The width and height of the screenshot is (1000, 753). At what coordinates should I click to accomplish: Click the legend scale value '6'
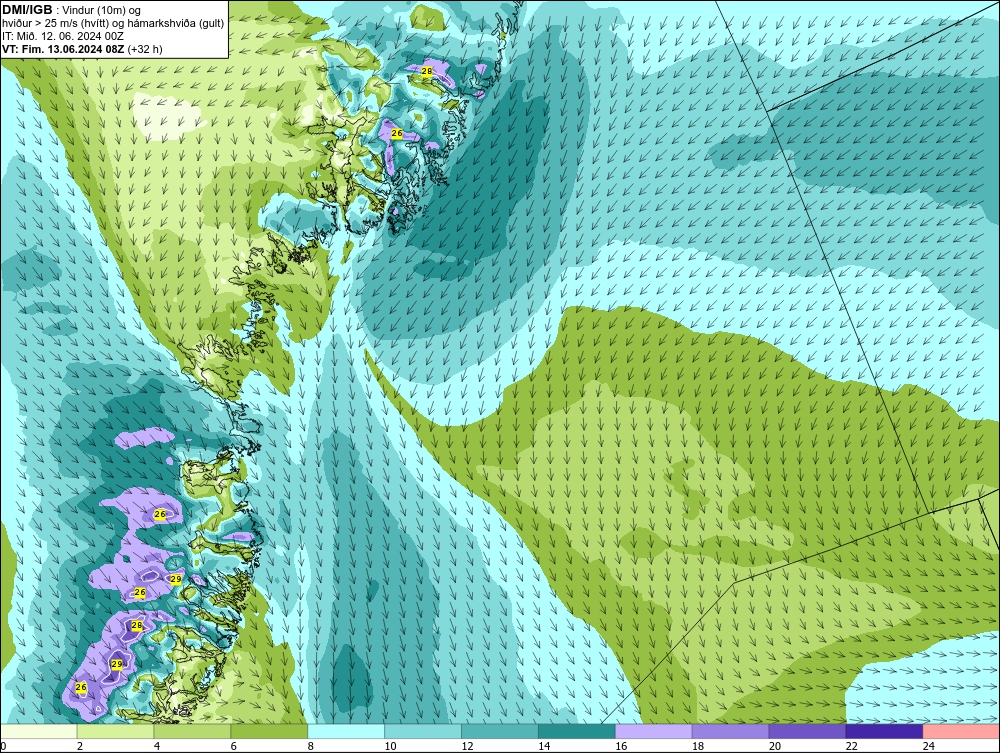233,746
